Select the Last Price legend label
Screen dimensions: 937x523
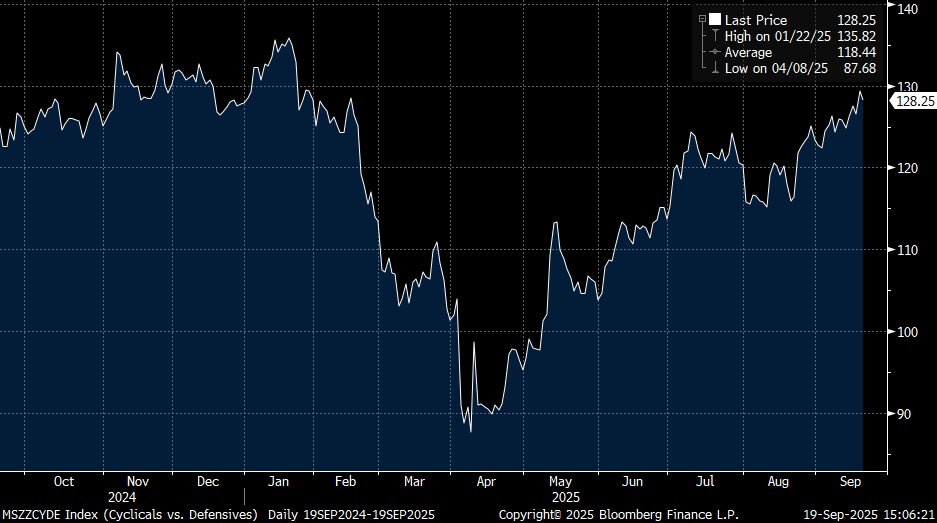[756, 20]
